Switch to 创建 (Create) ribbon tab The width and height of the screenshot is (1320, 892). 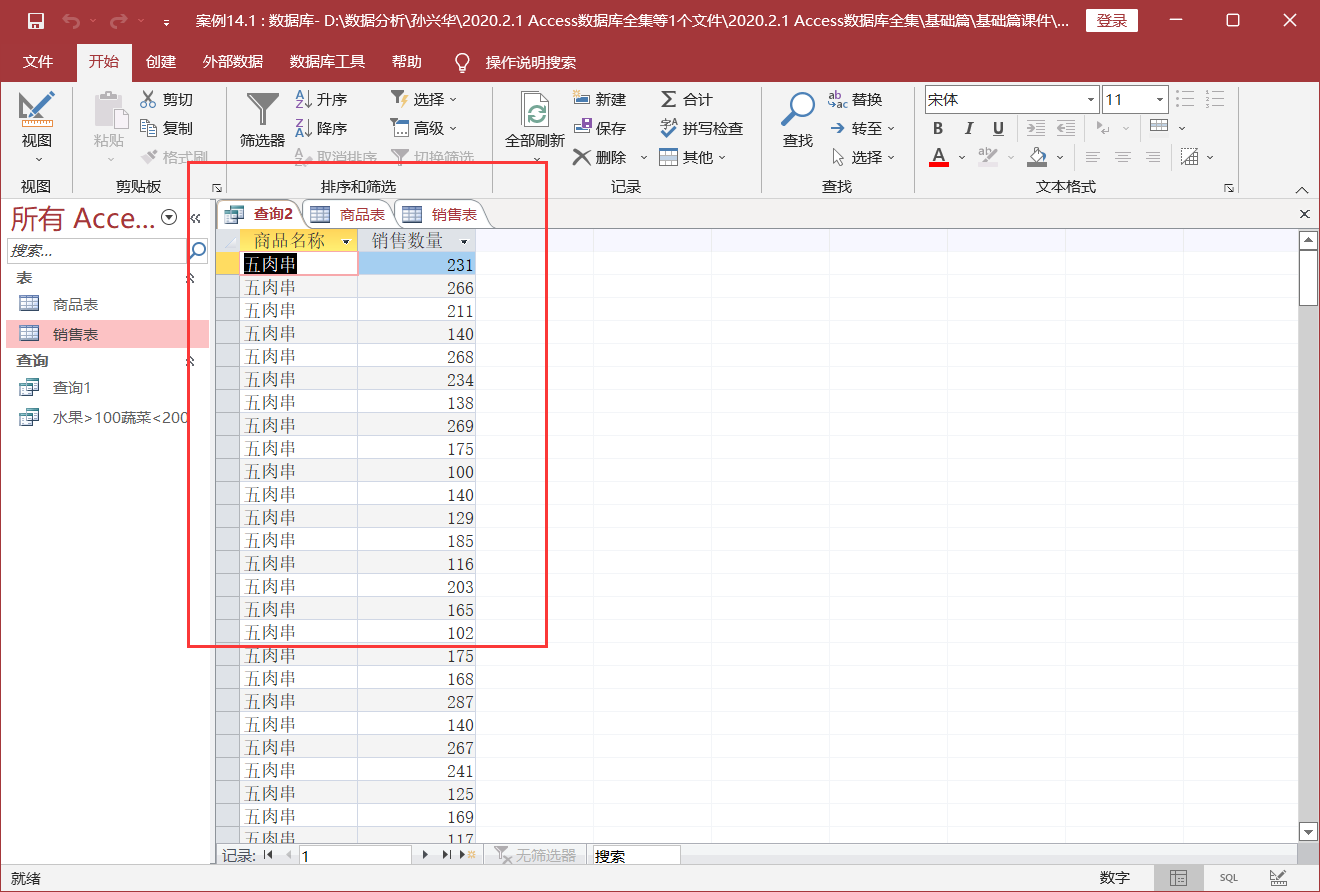tap(160, 62)
